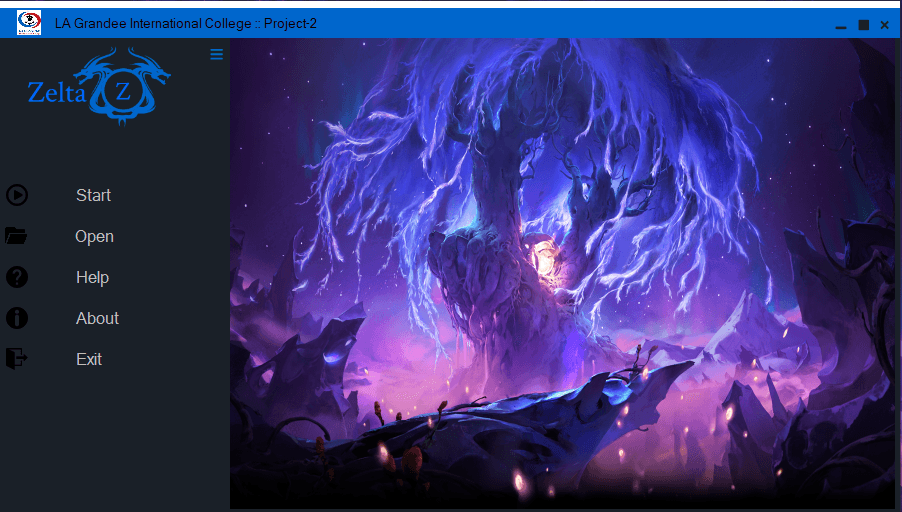Collapse the sidebar with the hamburger icon
Screen dimensions: 902x512
point(216,55)
